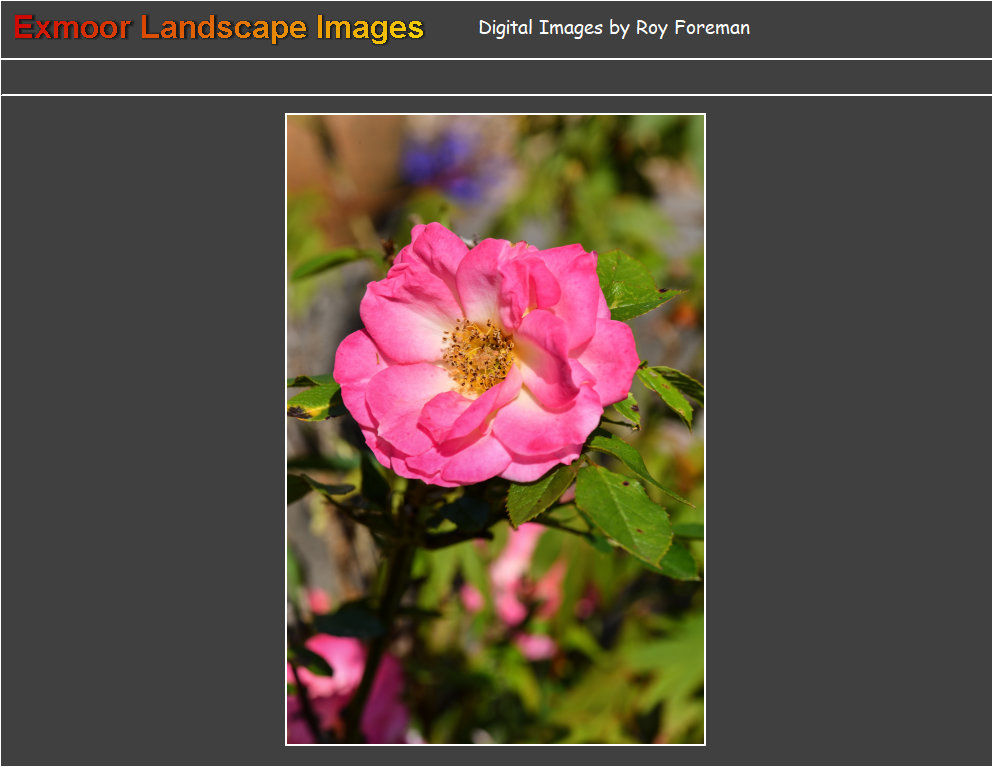
Task: Click the blurred purple flower in the photo
Action: (x=442, y=165)
